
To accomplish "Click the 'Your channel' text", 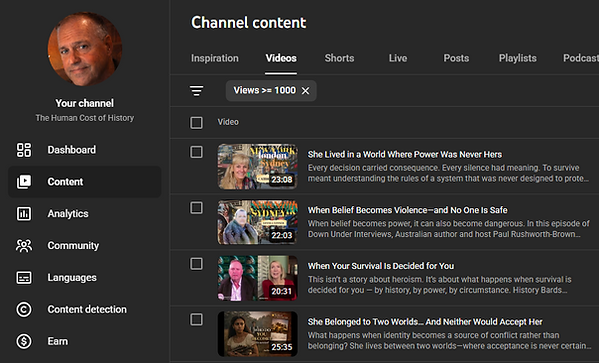I will (x=84, y=103).
